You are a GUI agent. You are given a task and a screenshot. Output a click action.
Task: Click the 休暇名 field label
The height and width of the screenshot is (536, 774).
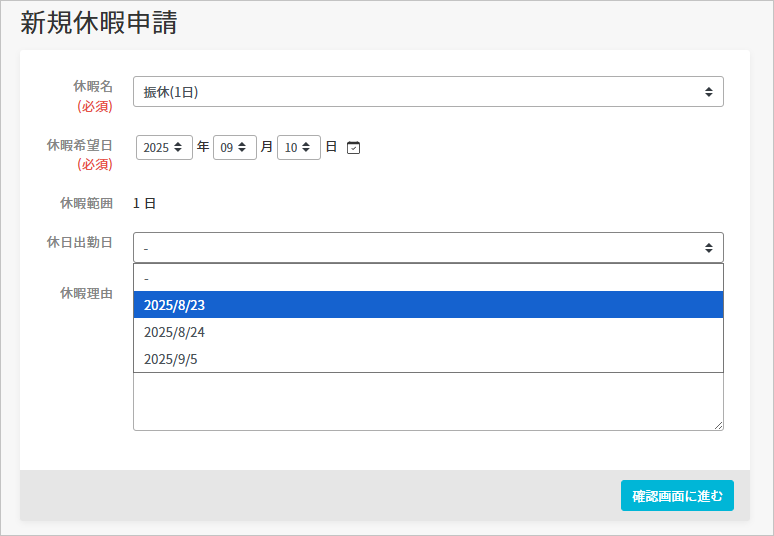93,87
